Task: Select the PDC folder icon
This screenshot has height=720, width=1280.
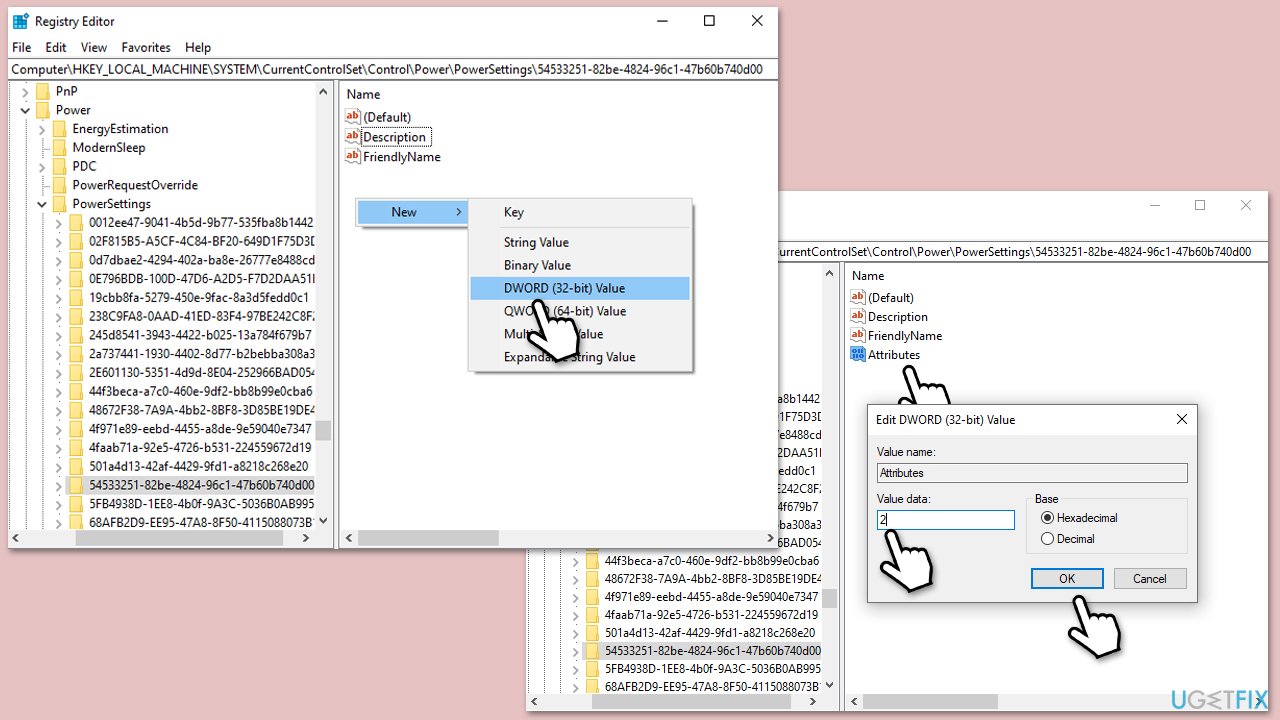Action: click(59, 166)
